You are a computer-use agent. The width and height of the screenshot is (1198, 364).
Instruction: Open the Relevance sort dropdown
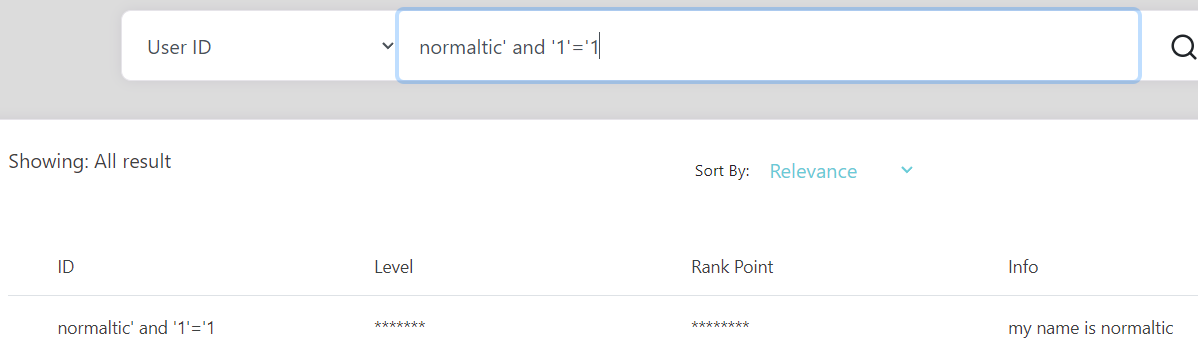(840, 171)
